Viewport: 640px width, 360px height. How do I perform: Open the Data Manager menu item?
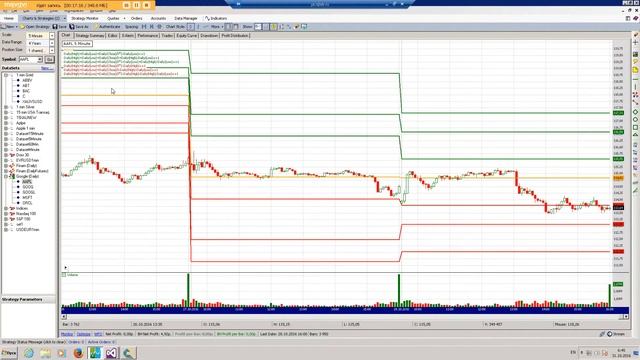(x=186, y=18)
